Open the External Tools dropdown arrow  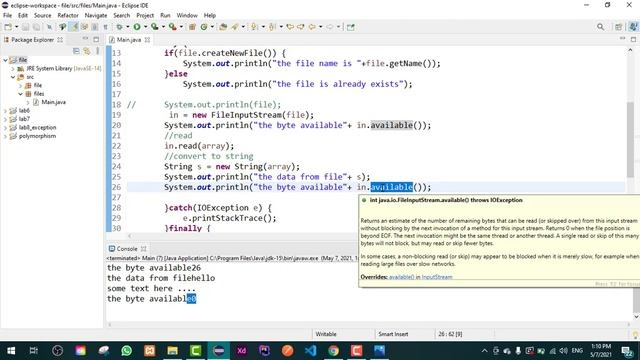[x=181, y=27]
